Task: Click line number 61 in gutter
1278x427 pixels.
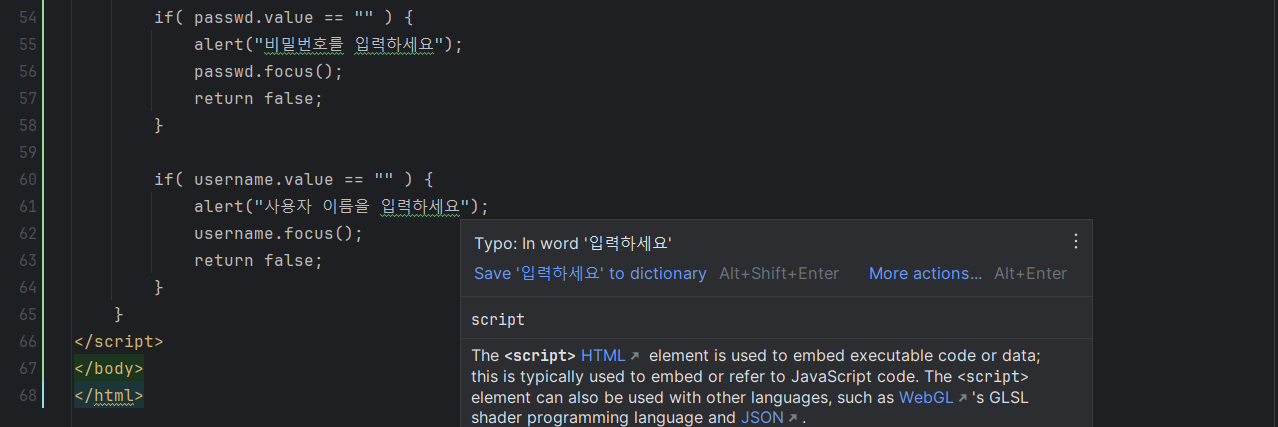Action: tap(28, 206)
